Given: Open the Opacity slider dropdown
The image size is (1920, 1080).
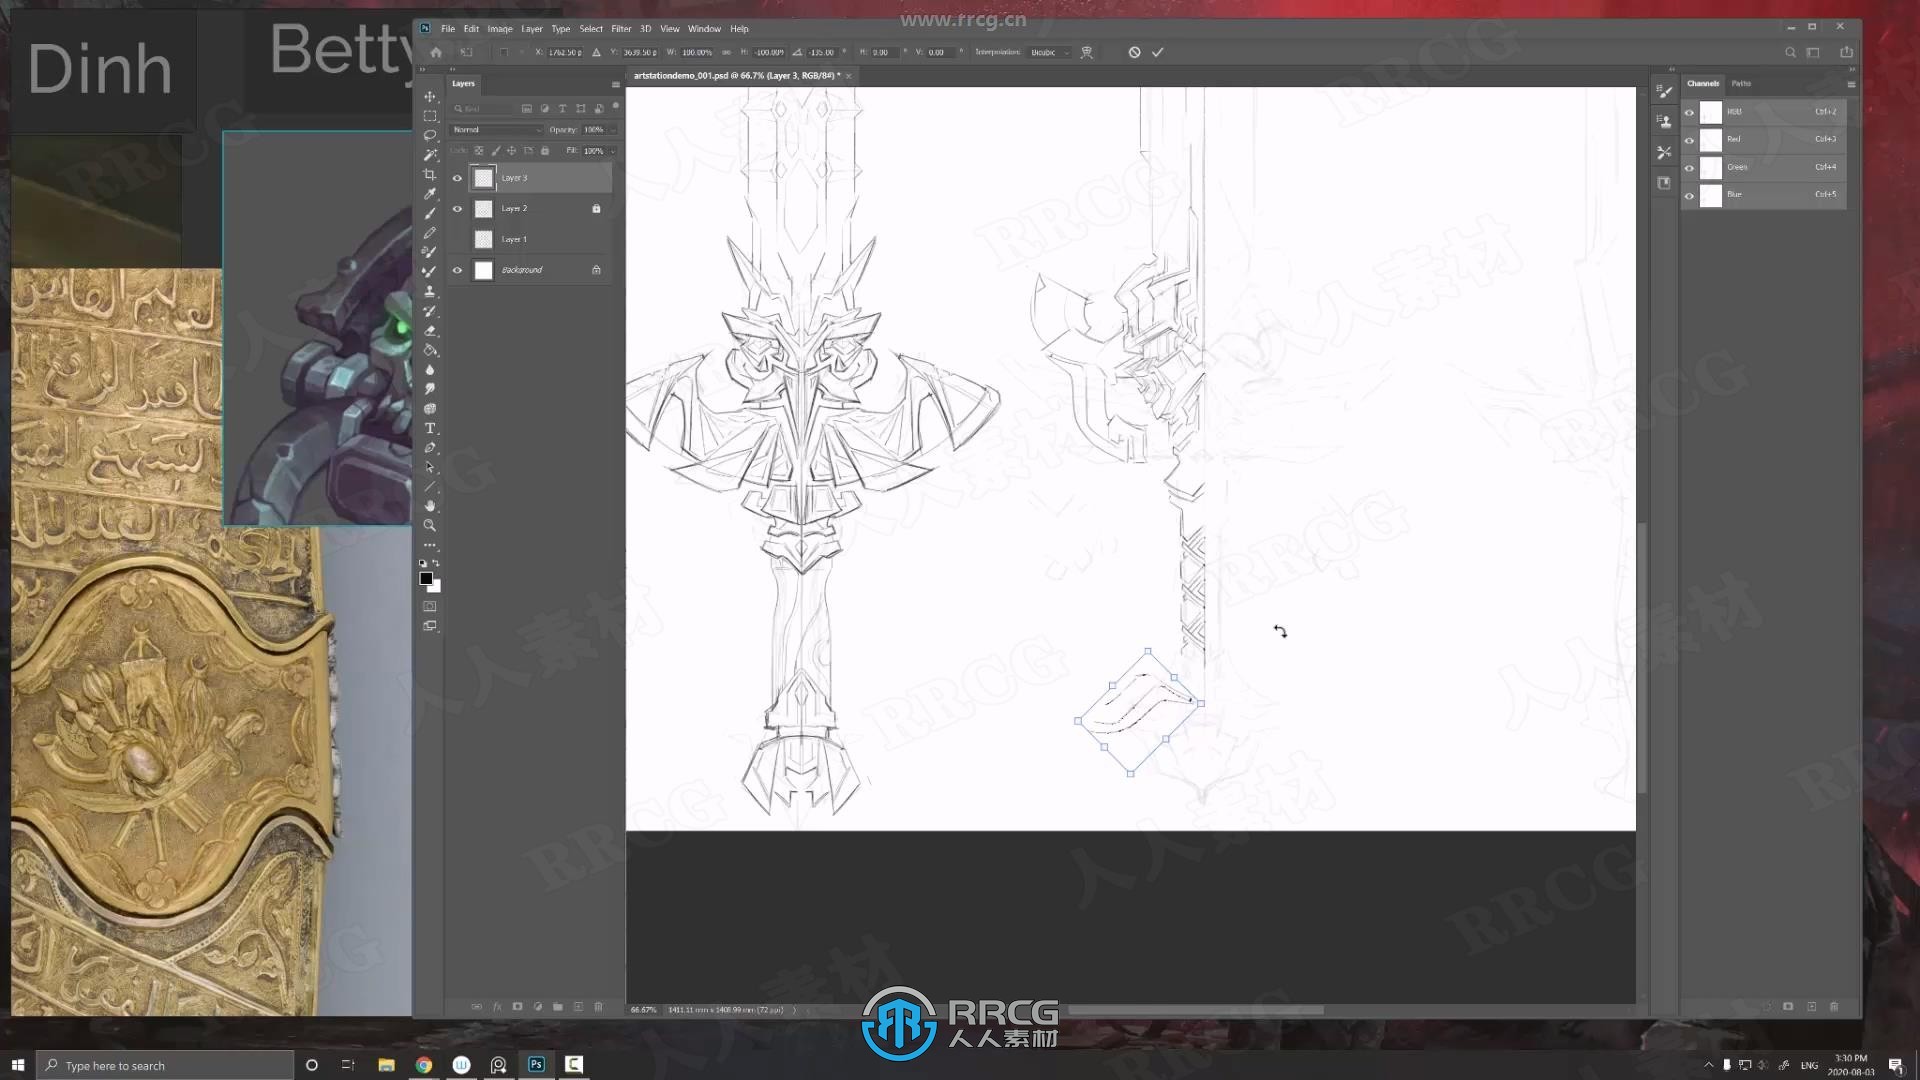Looking at the screenshot, I should [613, 130].
